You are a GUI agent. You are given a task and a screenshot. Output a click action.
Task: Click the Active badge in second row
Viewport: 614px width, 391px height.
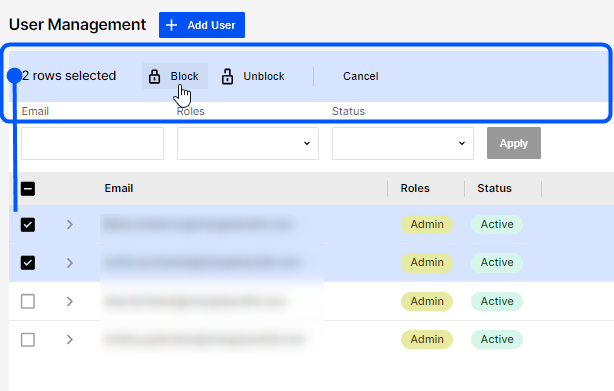coord(497,262)
